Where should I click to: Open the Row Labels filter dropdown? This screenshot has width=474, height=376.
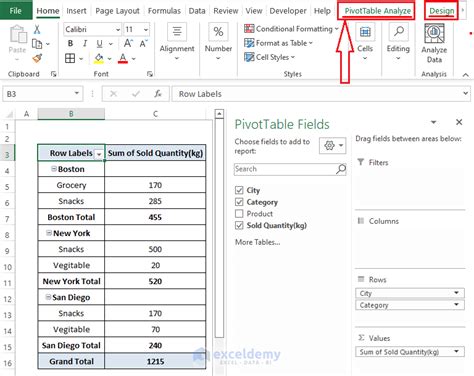[99, 154]
